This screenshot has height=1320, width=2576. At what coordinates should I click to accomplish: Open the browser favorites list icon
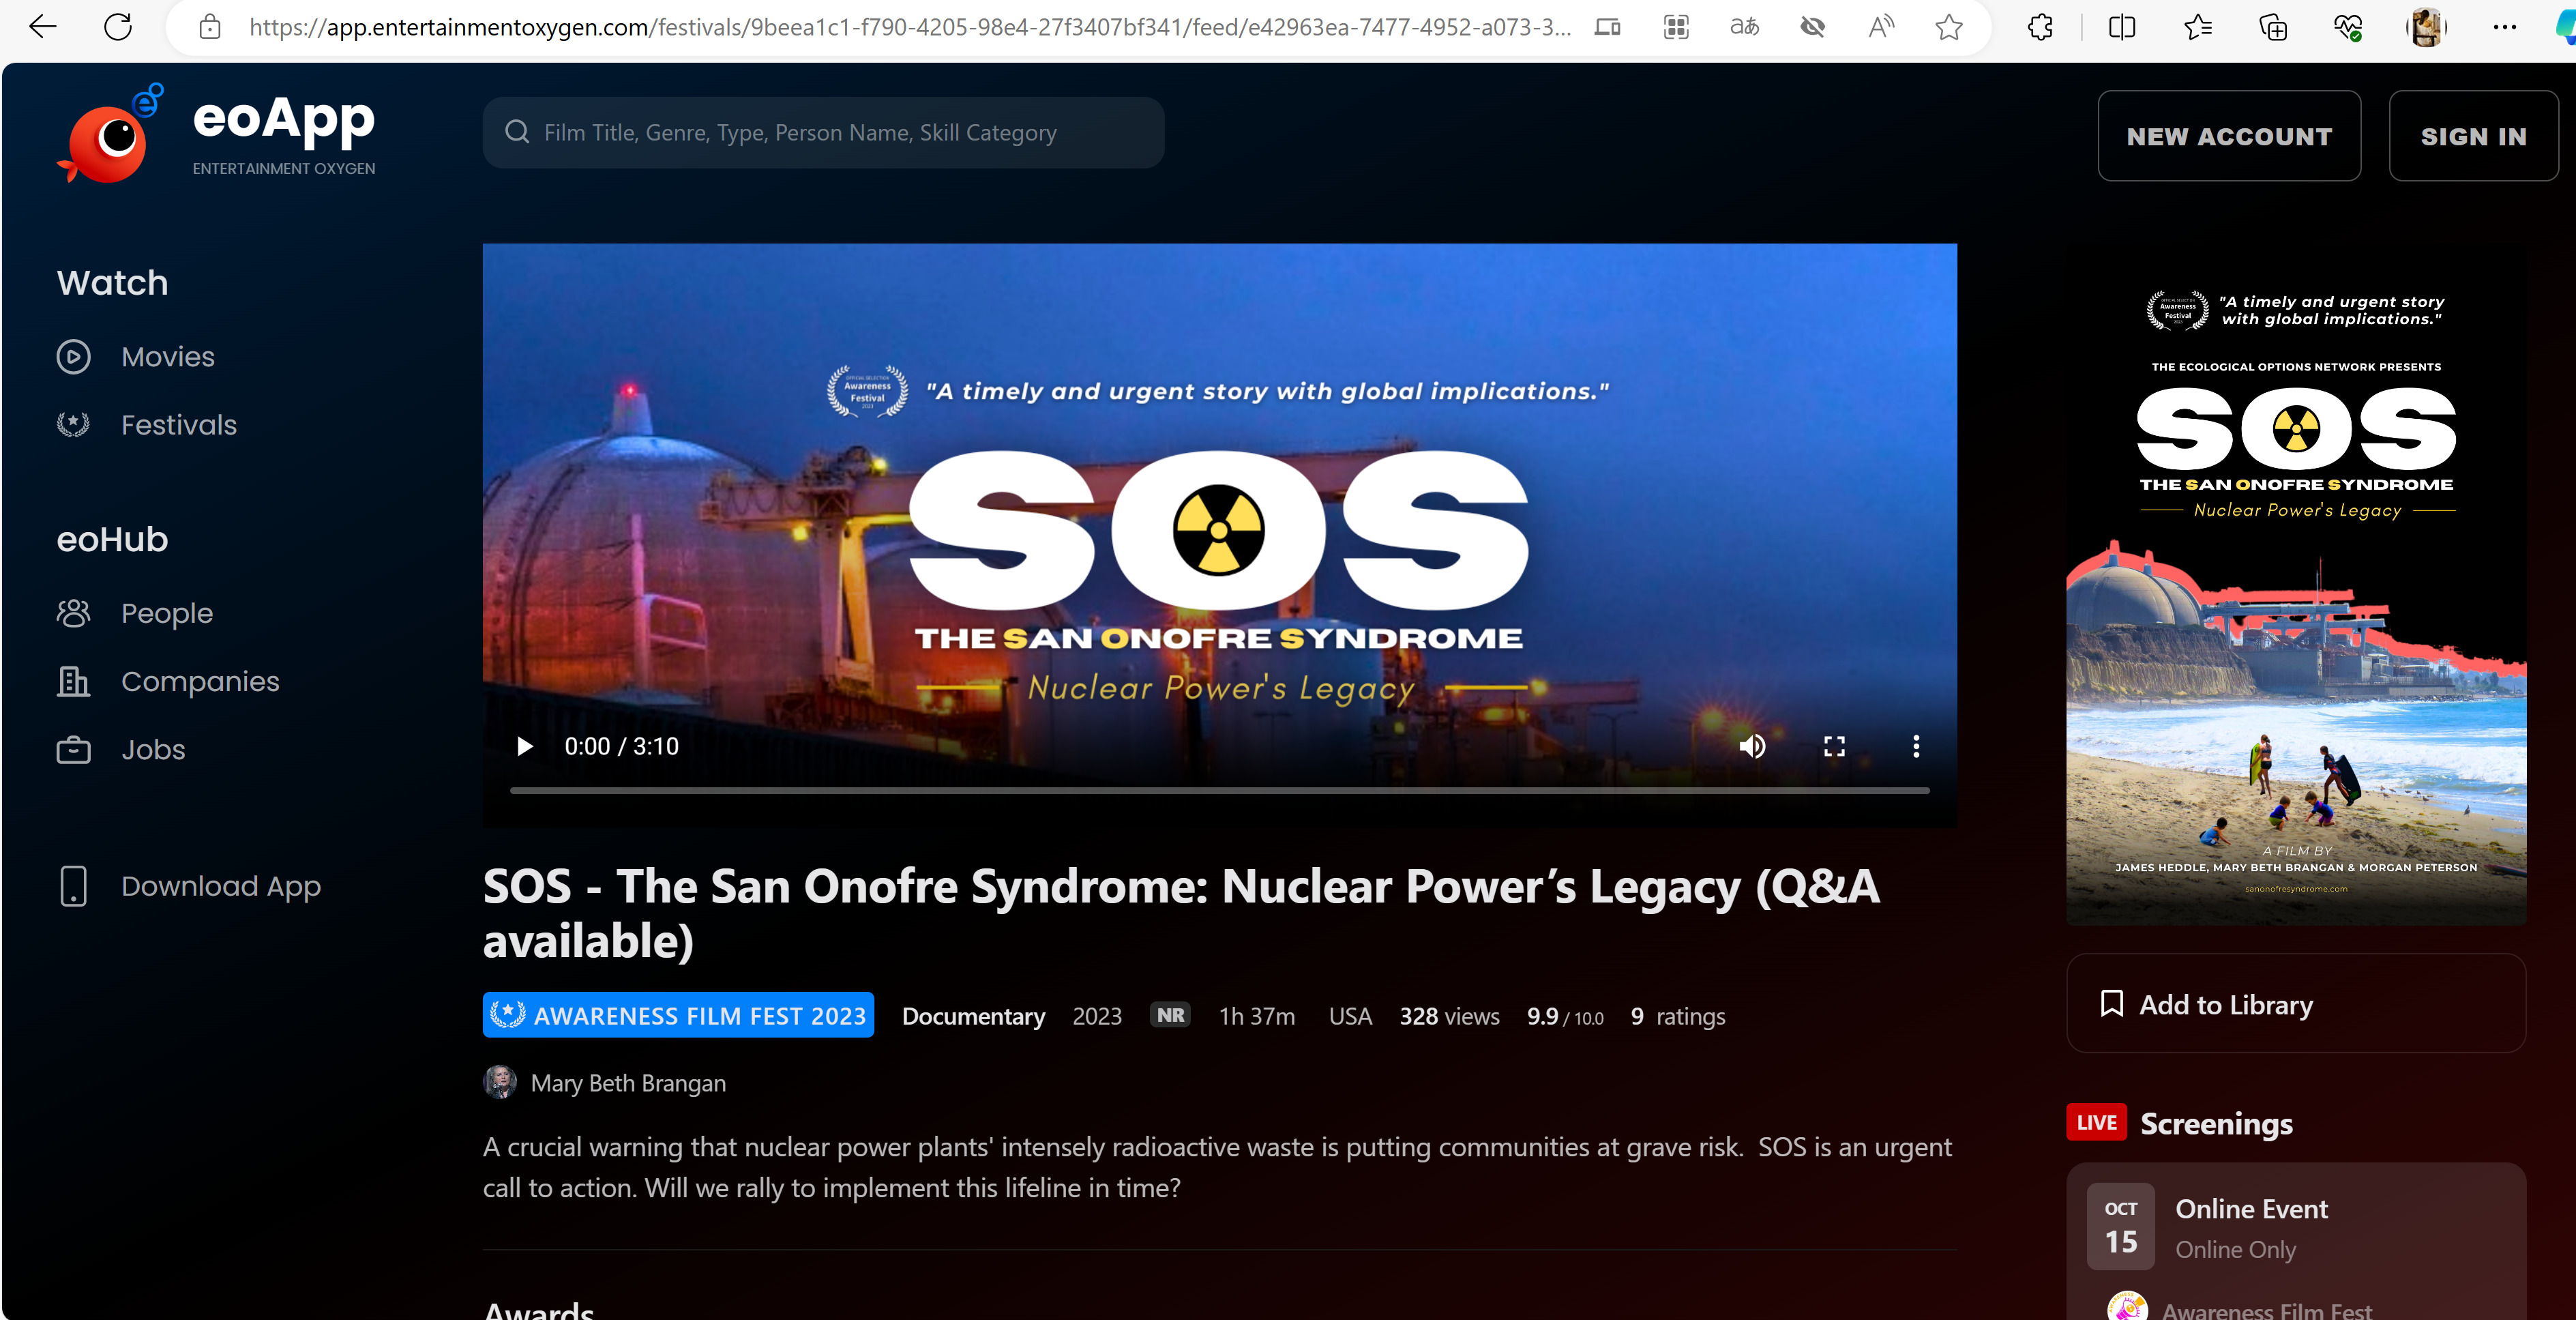tap(2197, 27)
